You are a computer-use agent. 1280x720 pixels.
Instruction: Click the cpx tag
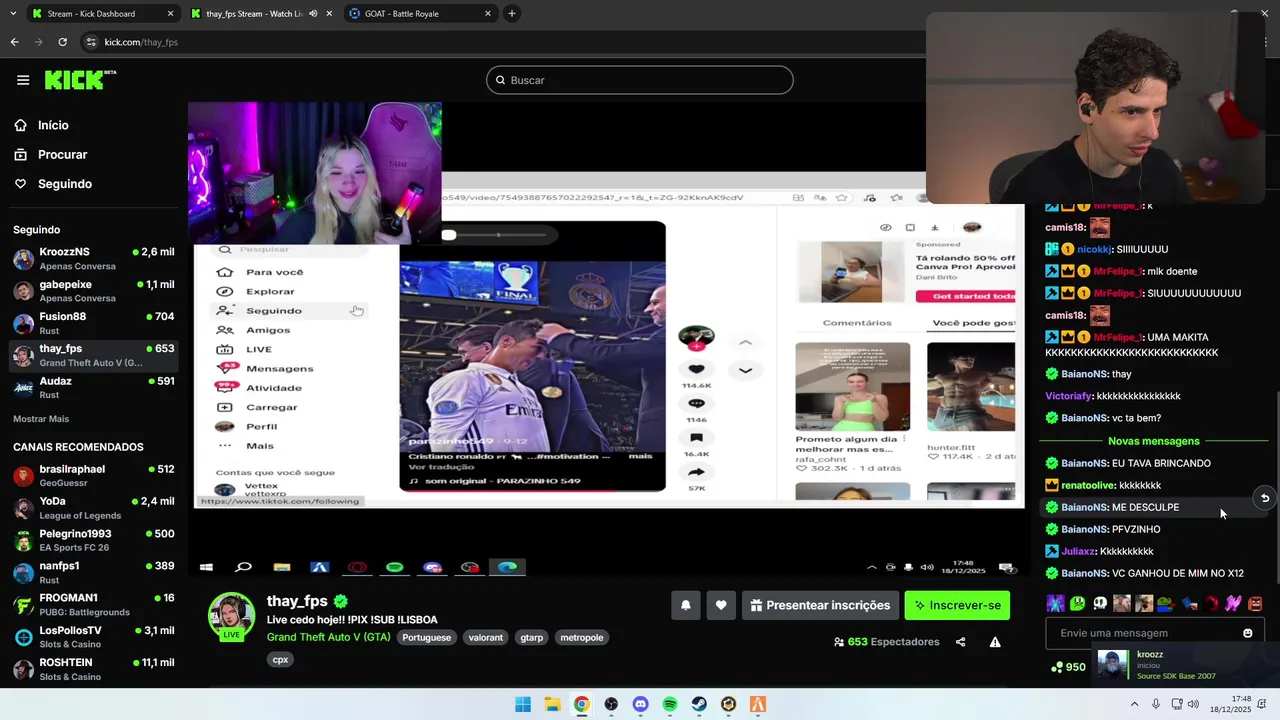[280, 659]
